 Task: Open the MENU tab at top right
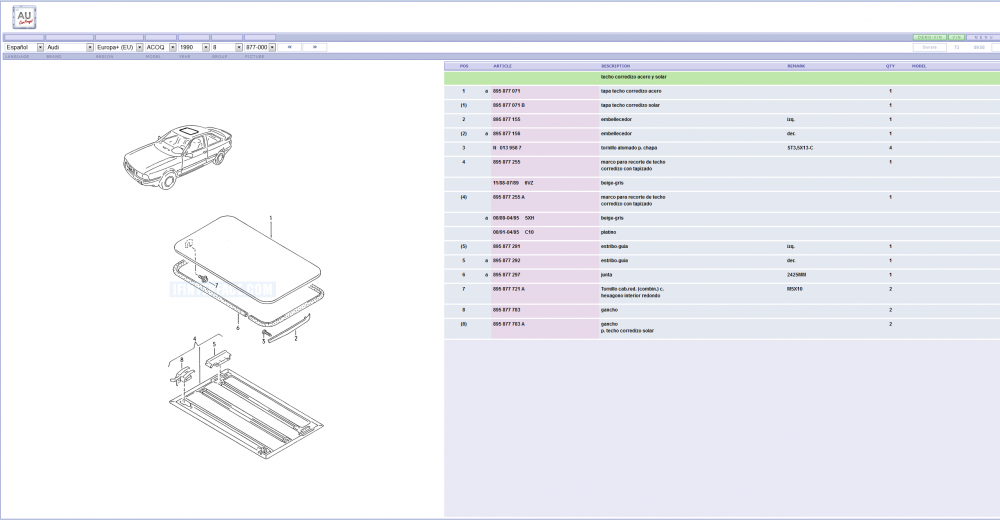point(983,37)
